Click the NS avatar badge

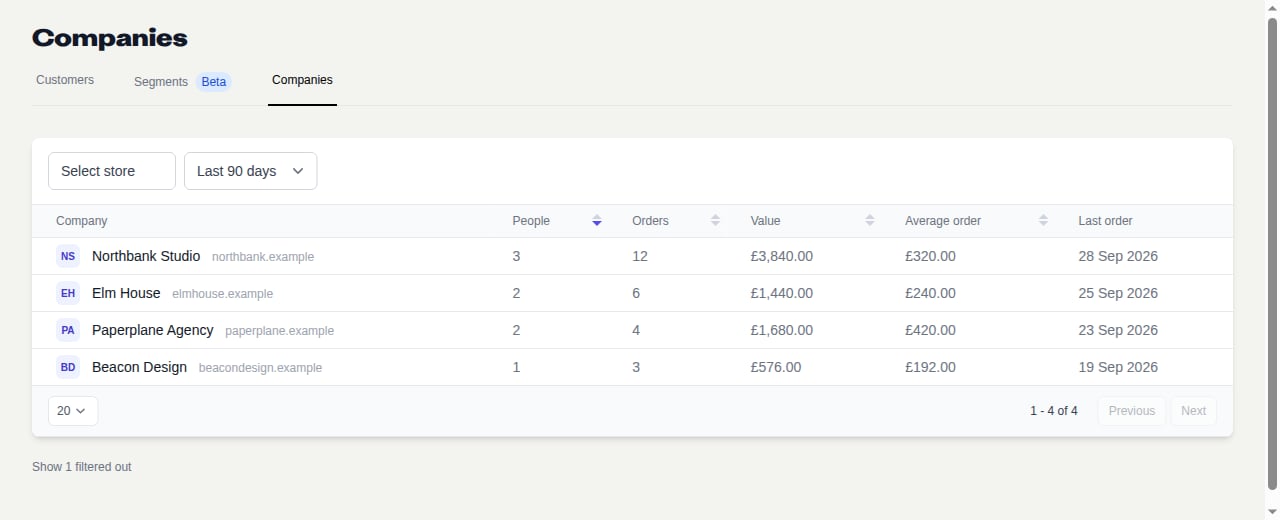point(68,257)
